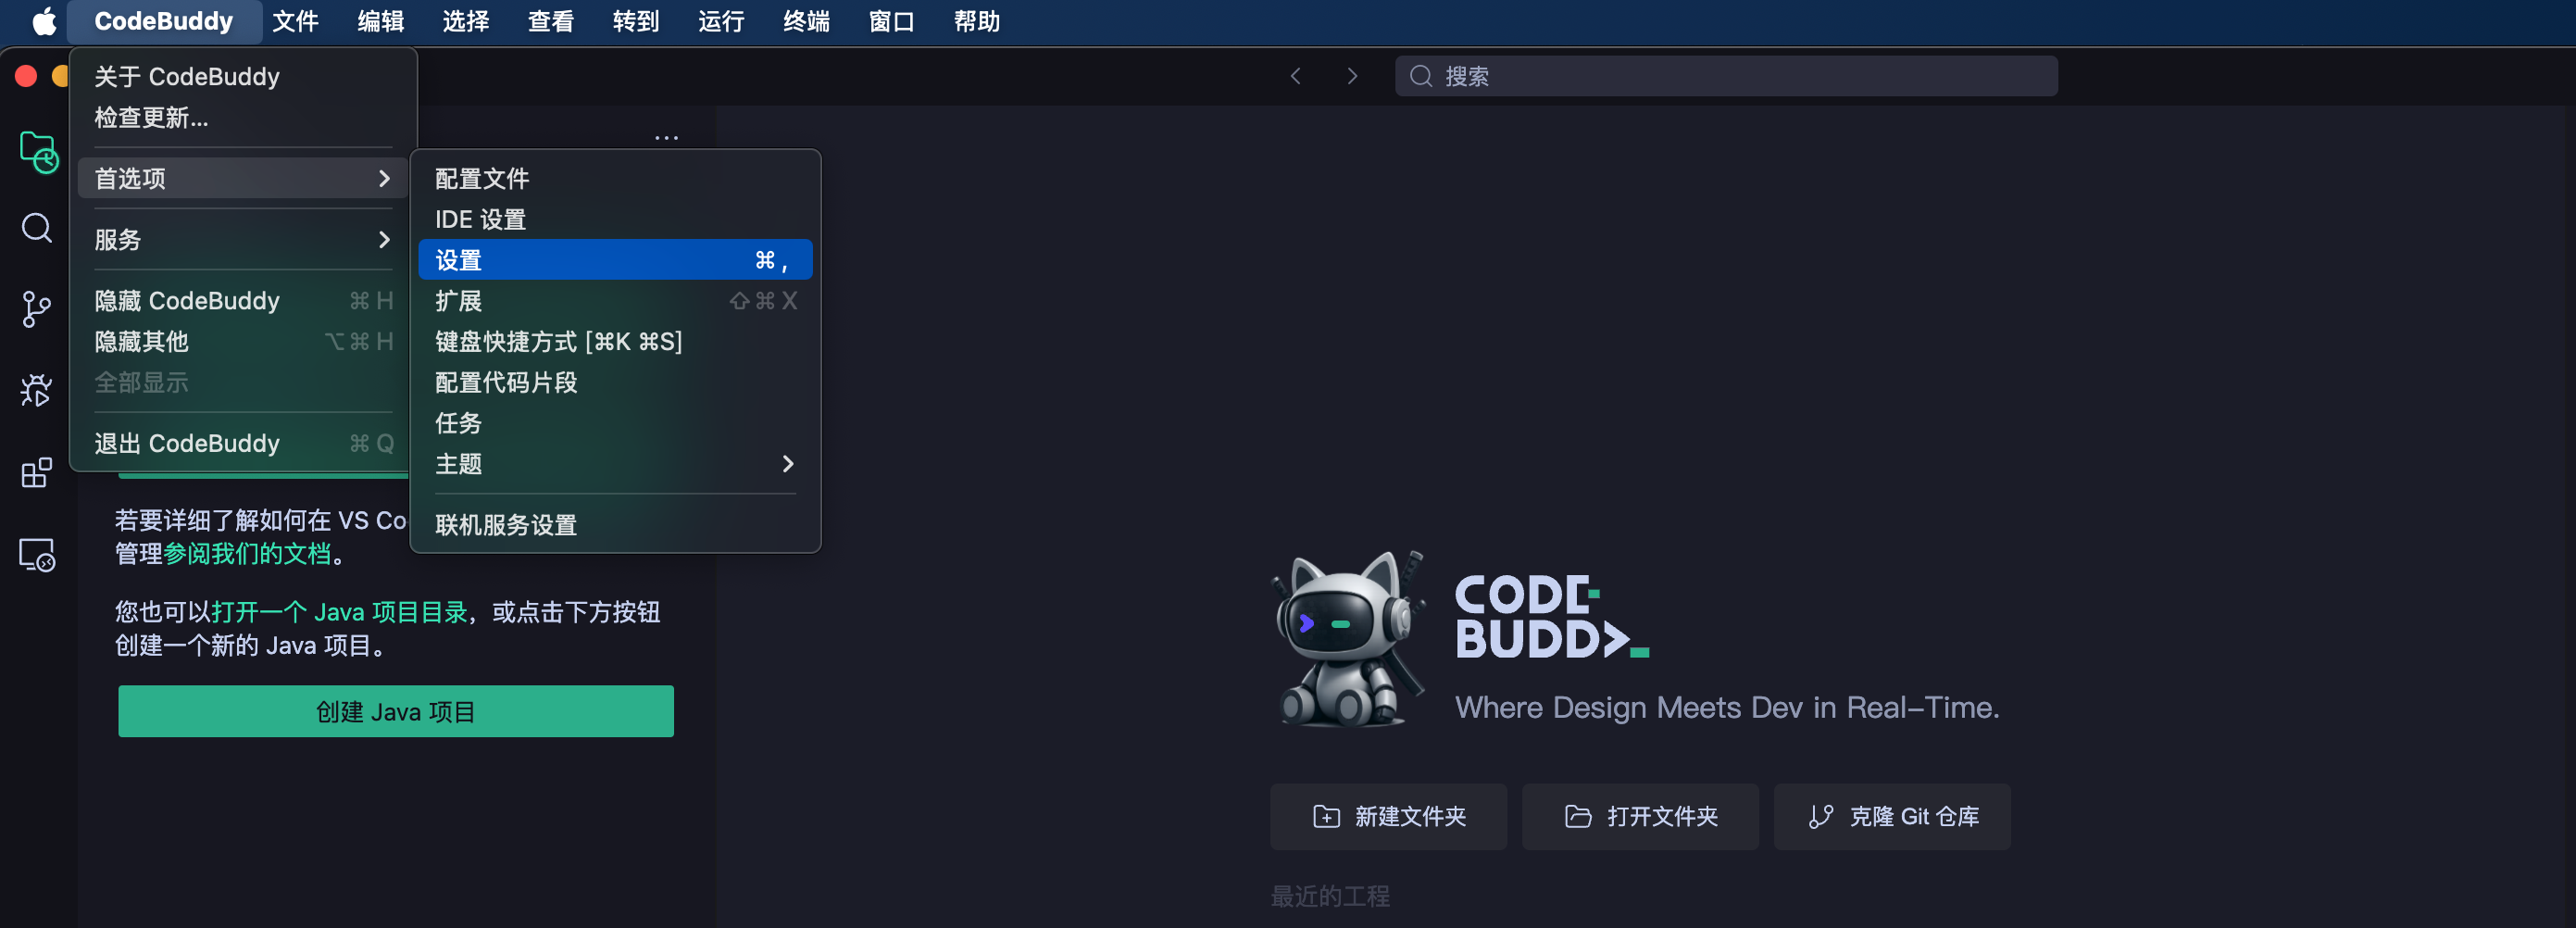2576x928 pixels.
Task: Choose 键盘快捷方式 menu entry
Action: (x=558, y=342)
